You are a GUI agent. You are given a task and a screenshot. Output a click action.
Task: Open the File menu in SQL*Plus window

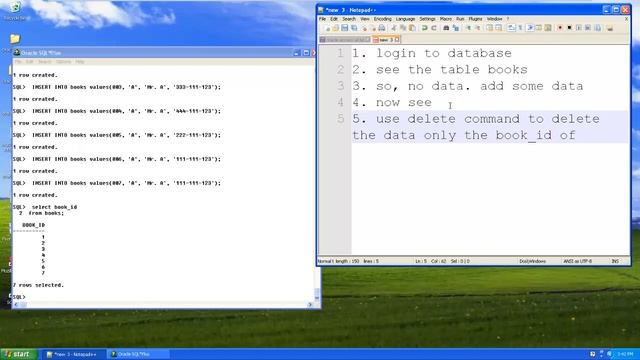click(18, 62)
